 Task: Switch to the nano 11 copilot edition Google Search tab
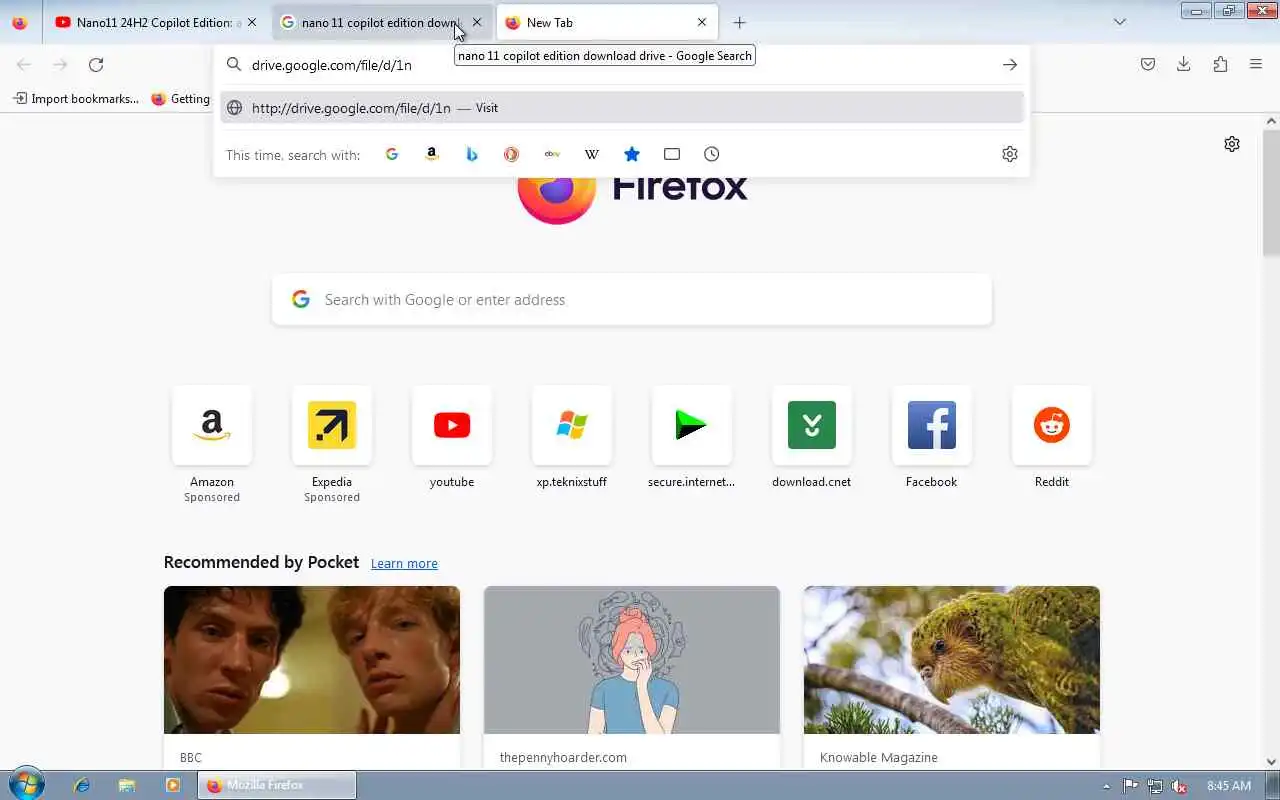coord(381,22)
